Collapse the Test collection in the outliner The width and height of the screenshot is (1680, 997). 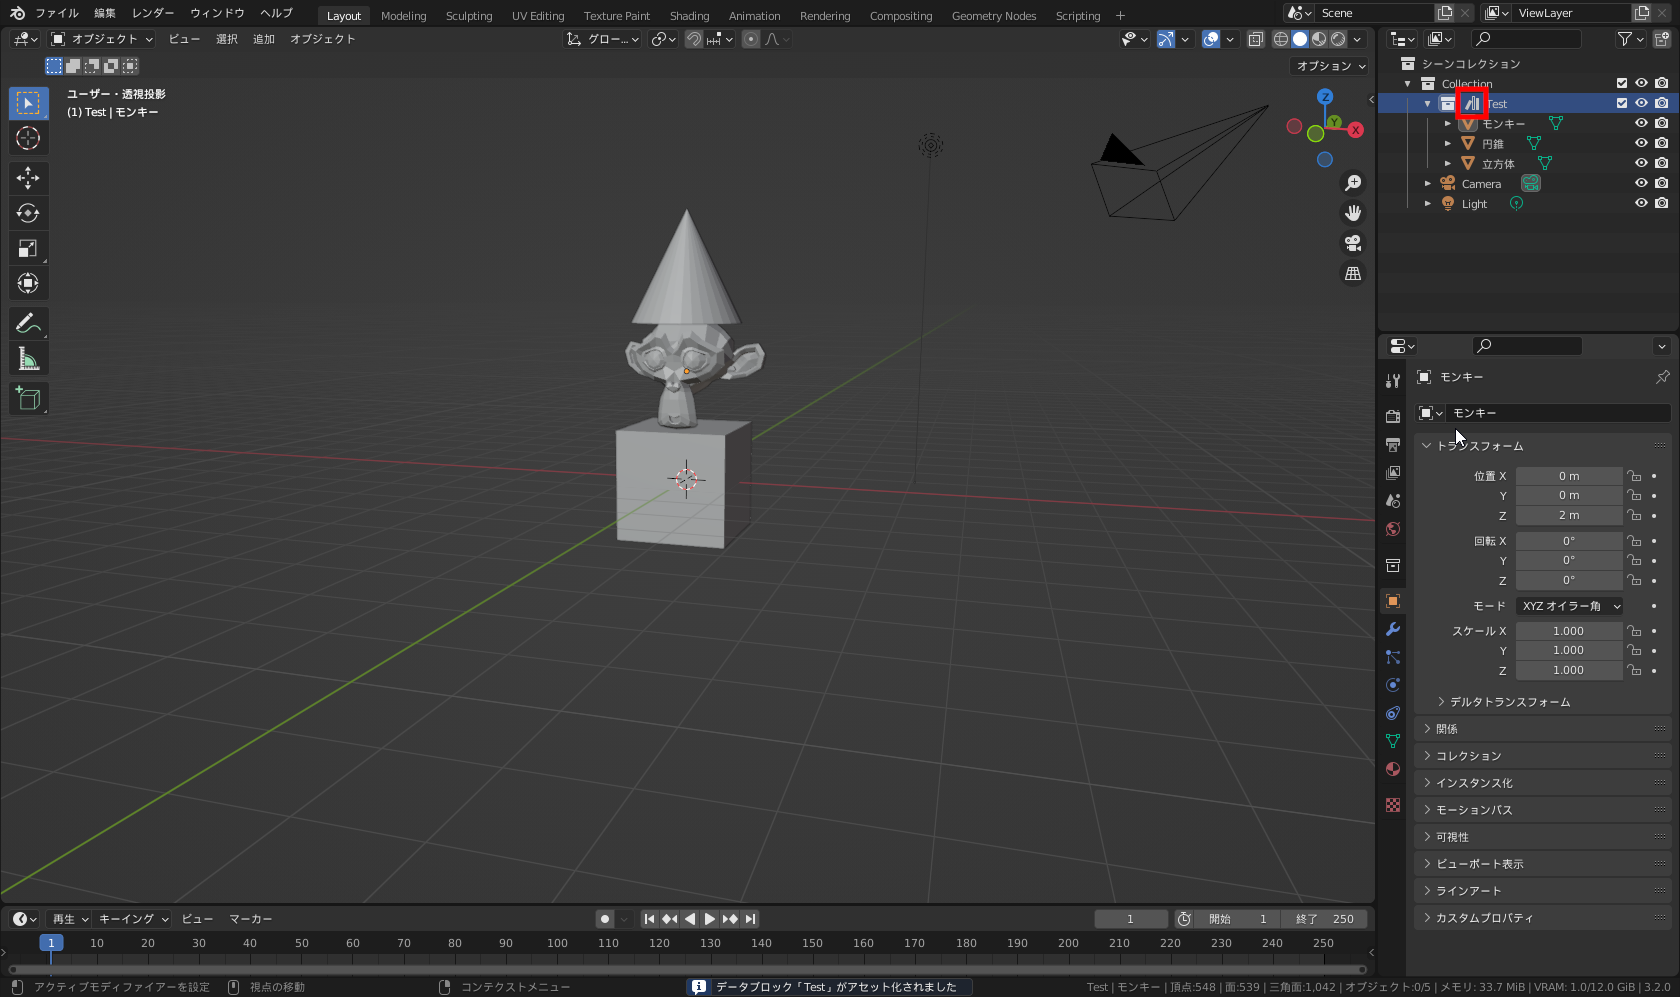1427,103
